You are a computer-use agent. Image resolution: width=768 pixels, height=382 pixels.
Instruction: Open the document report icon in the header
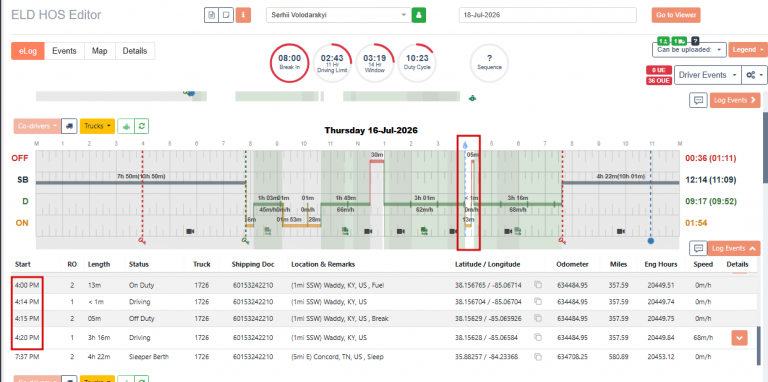[211, 15]
